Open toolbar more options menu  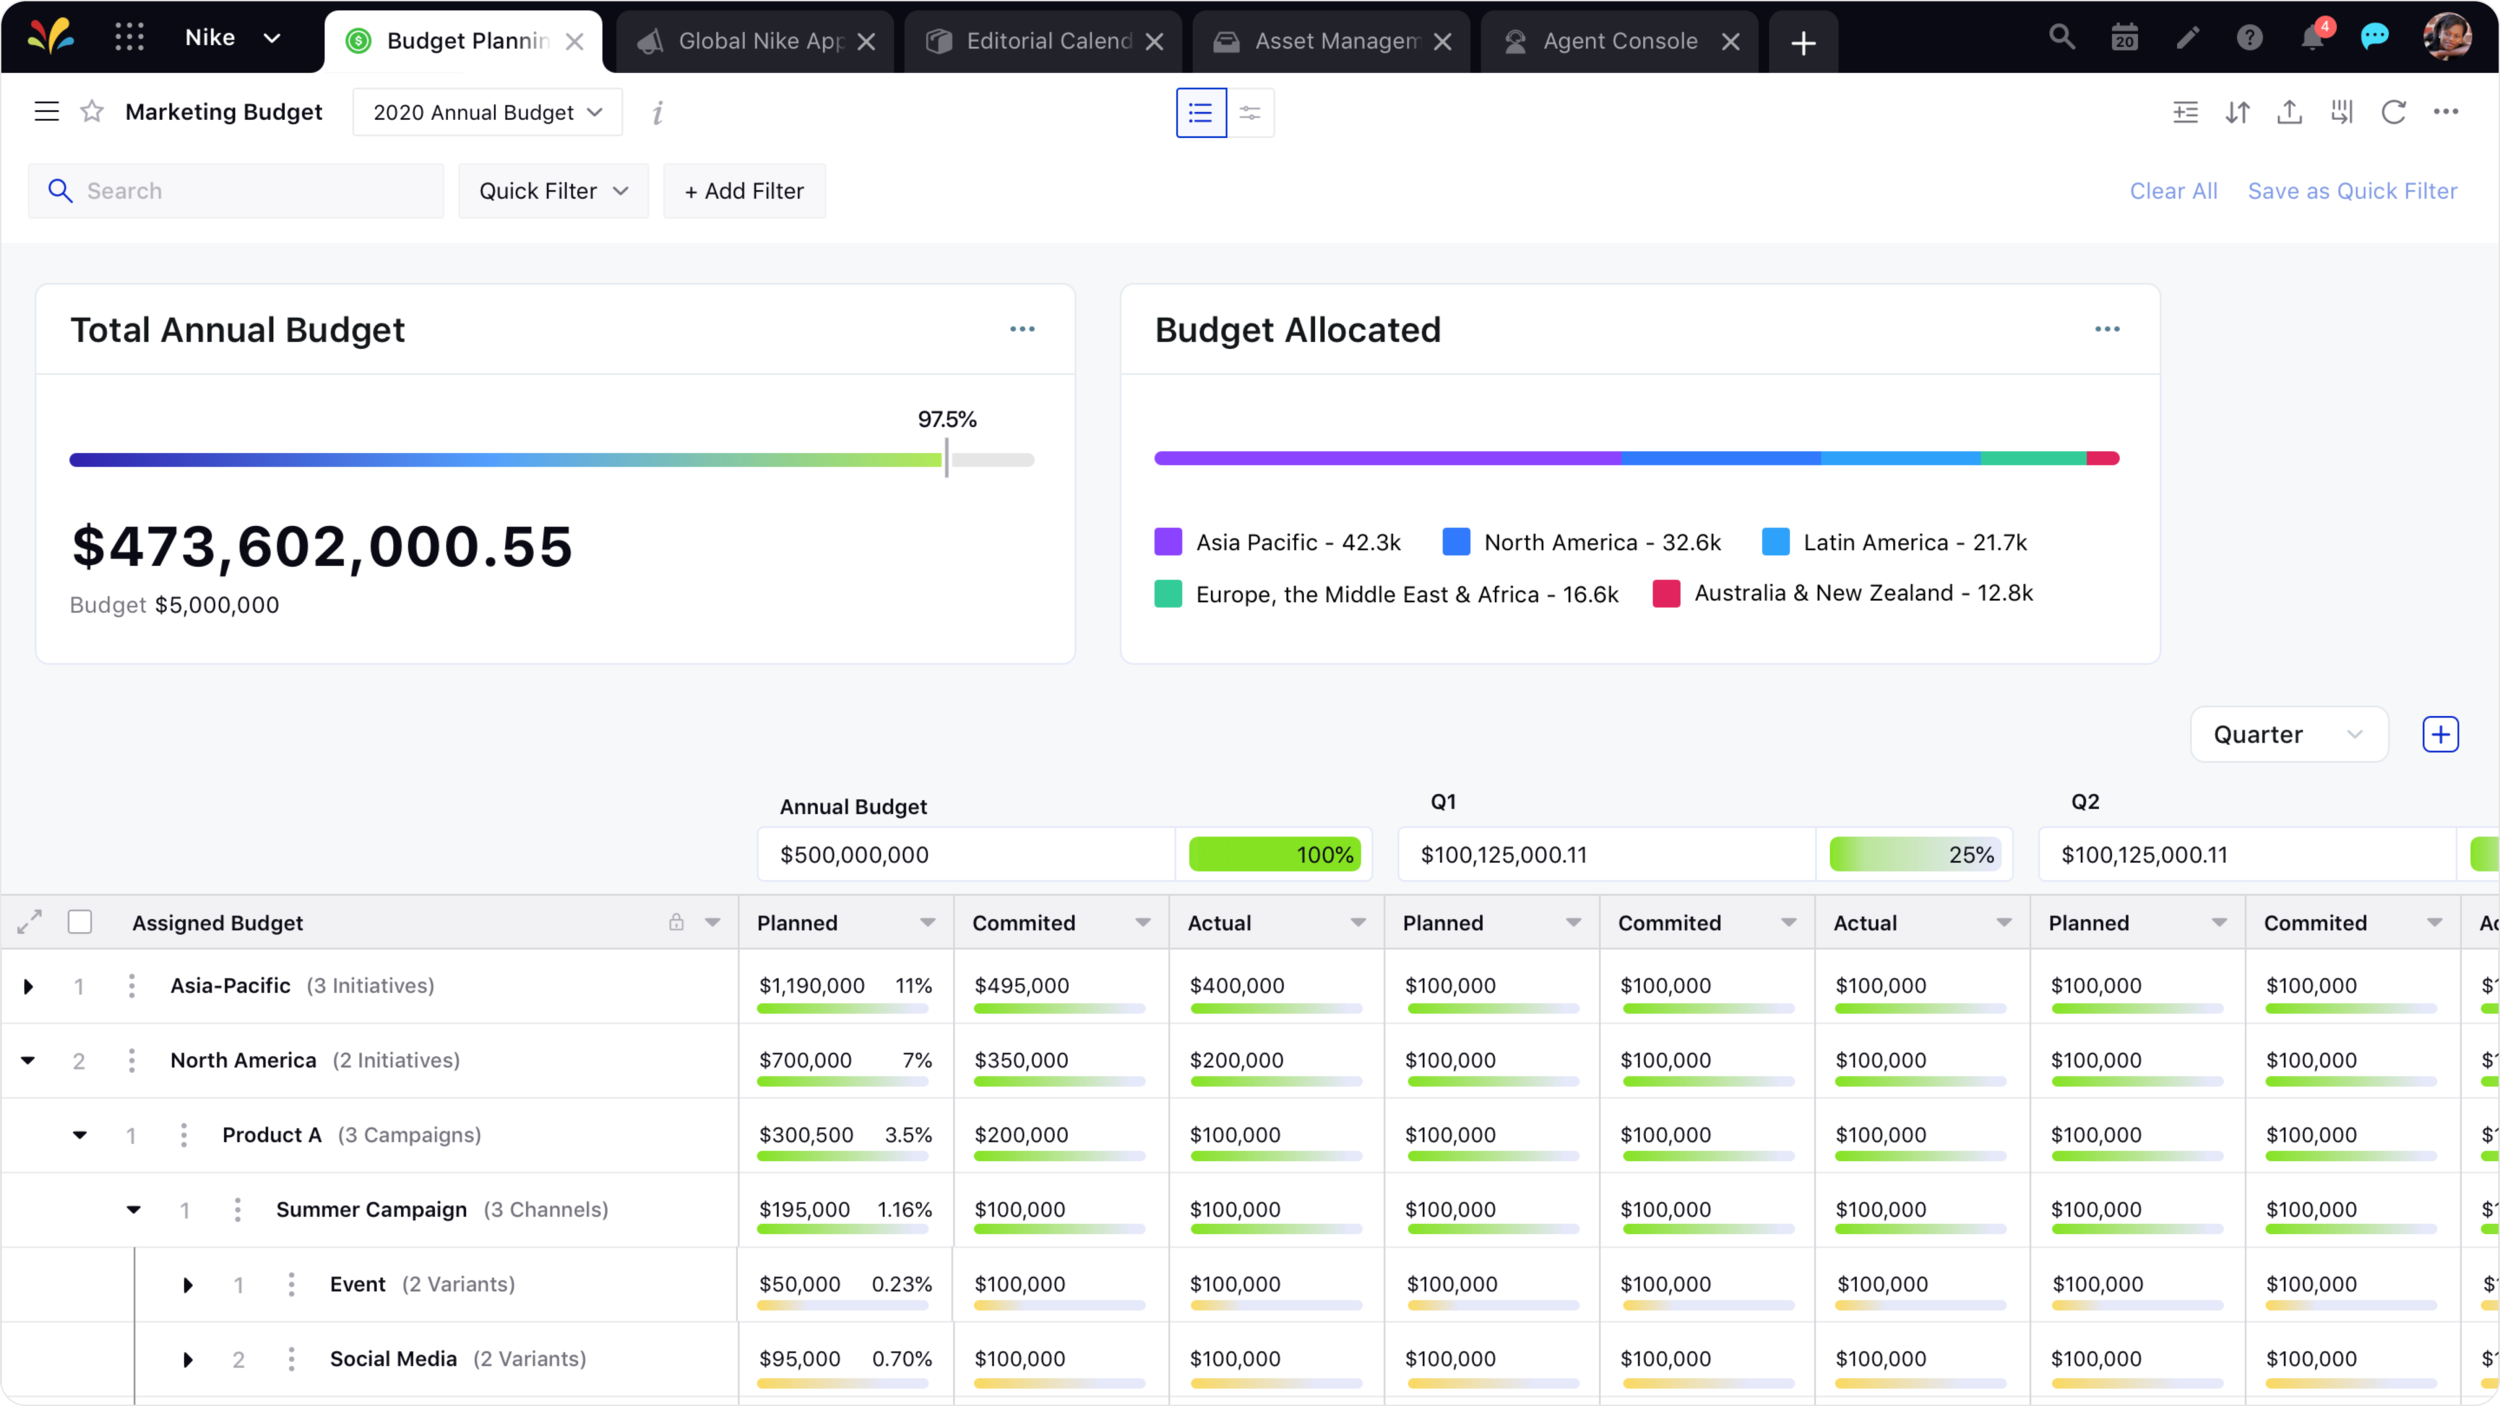[2446, 112]
